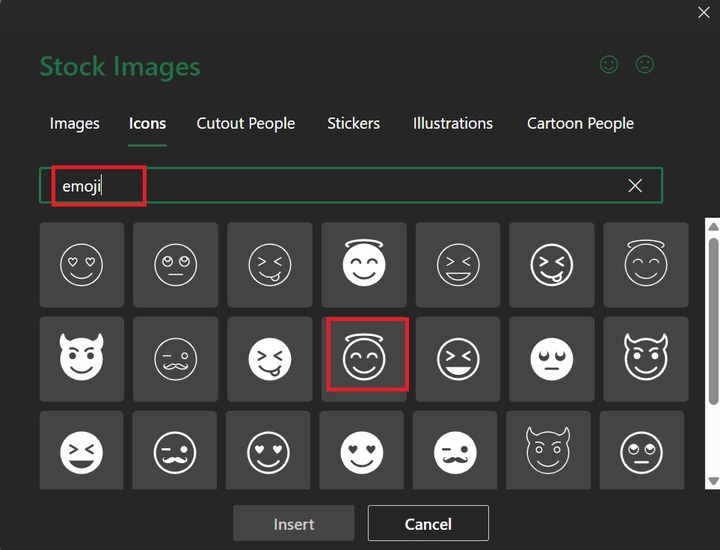Open the Illustrations tab
The image size is (720, 550).
point(453,124)
